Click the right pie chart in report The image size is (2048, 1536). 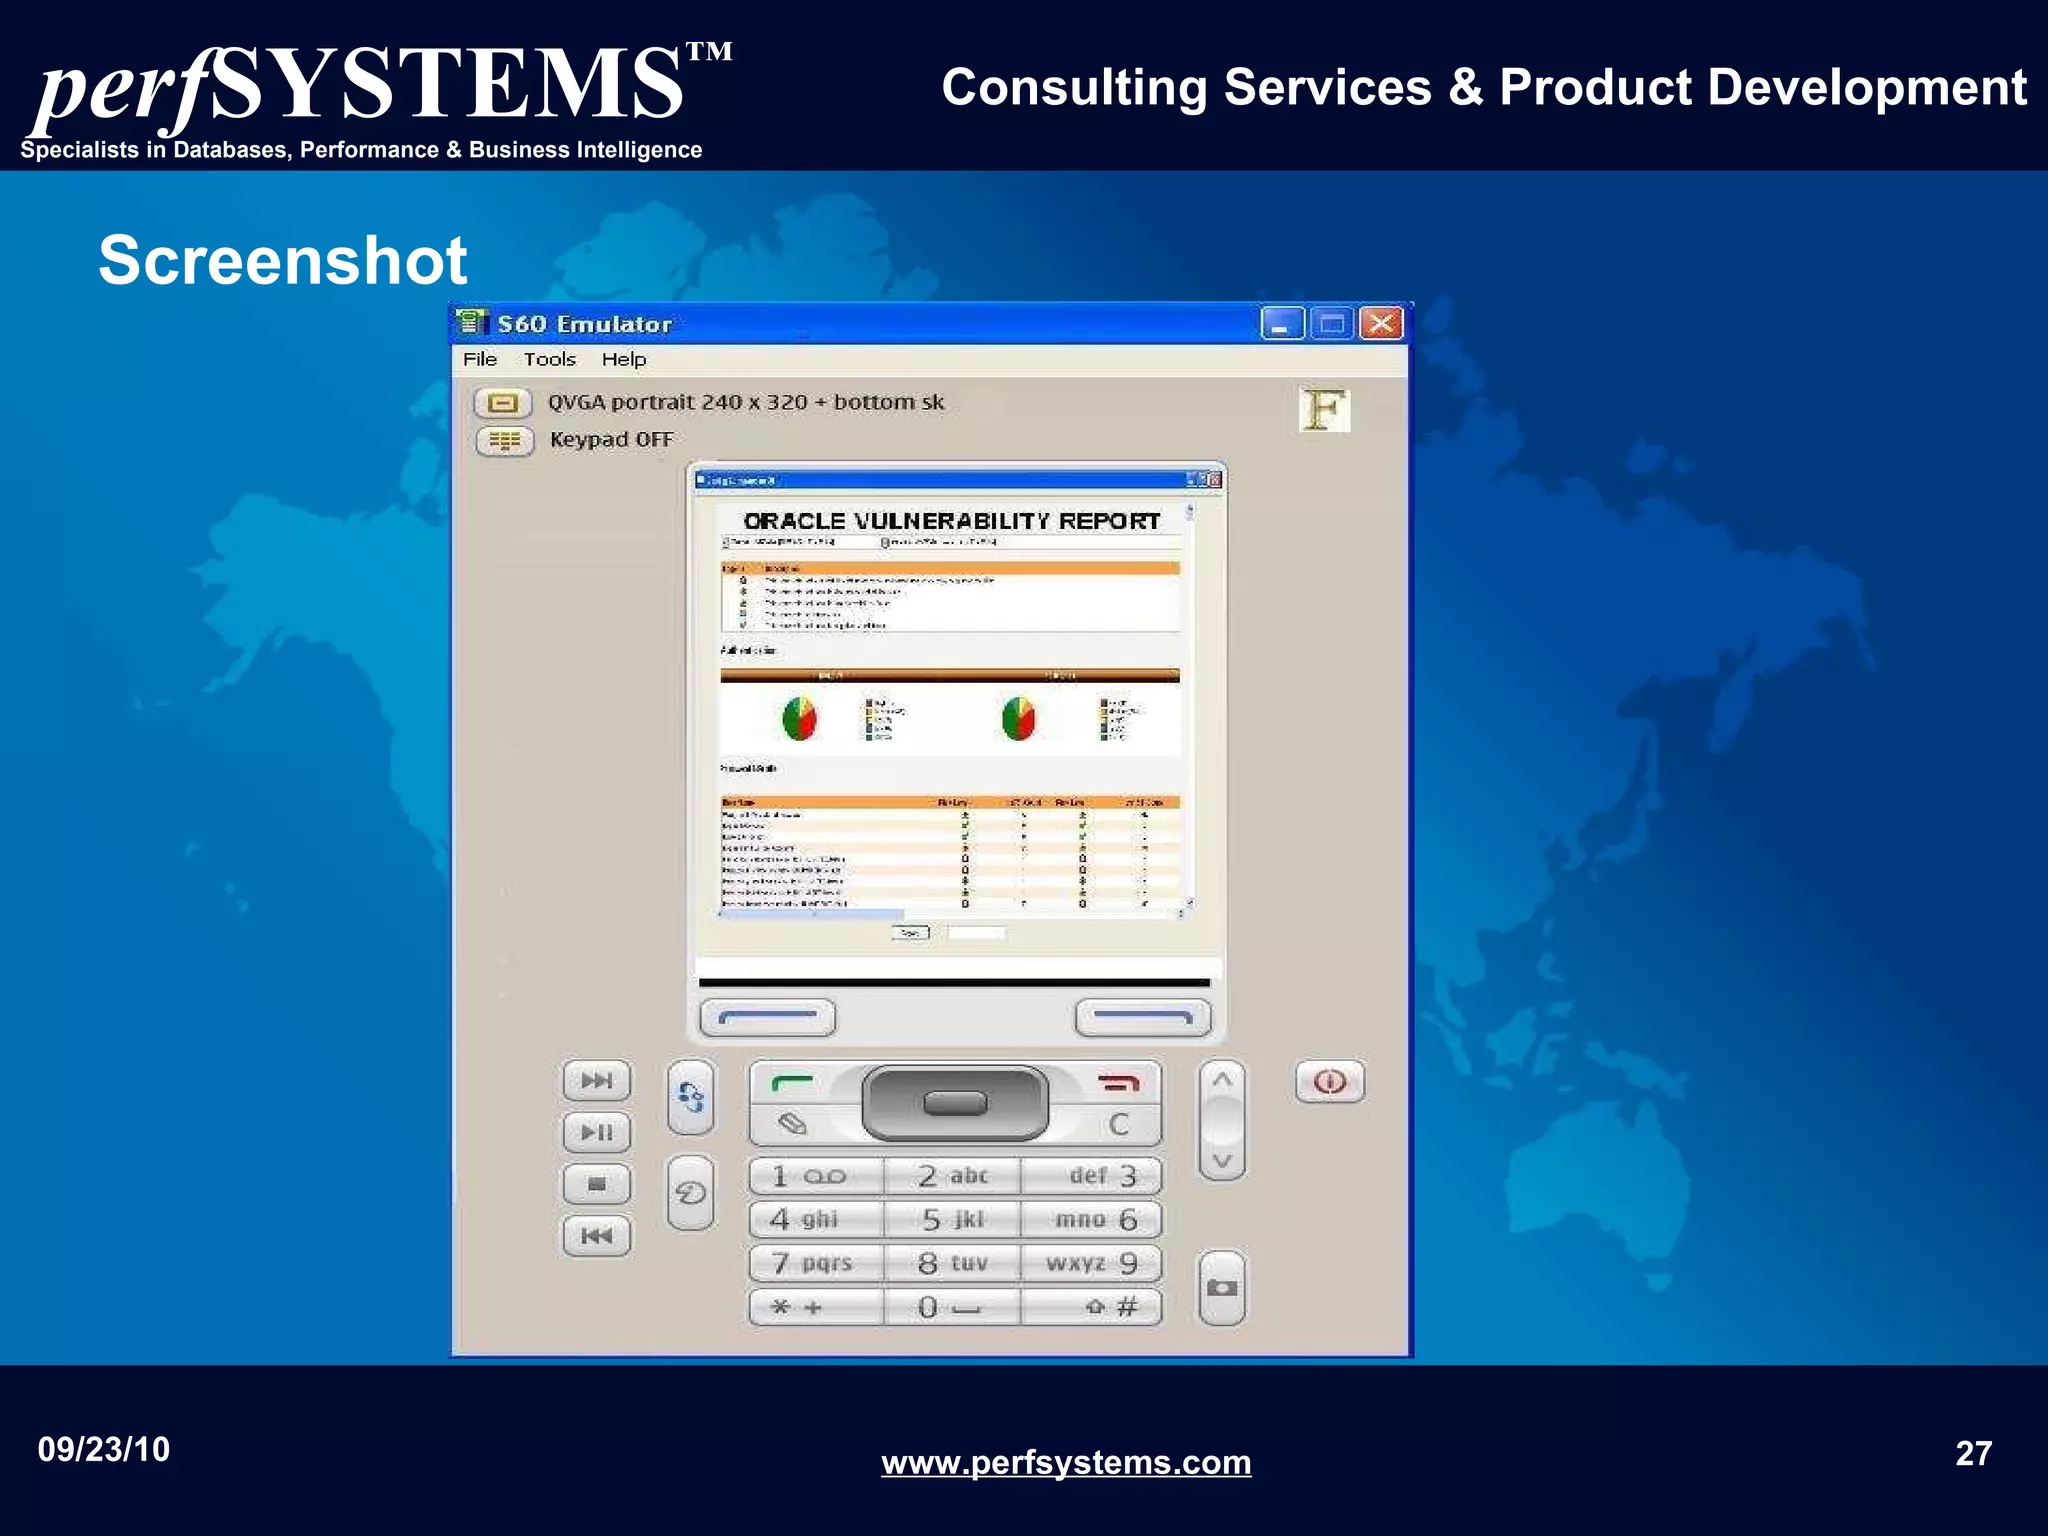[1018, 718]
